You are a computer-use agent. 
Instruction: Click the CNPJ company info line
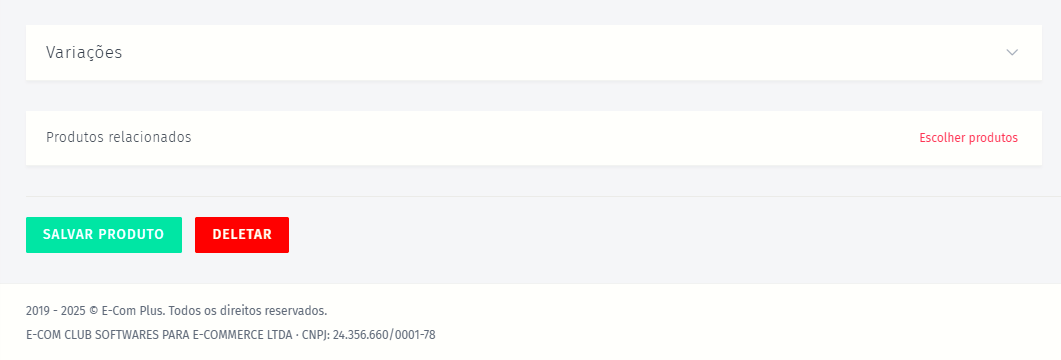tap(231, 334)
